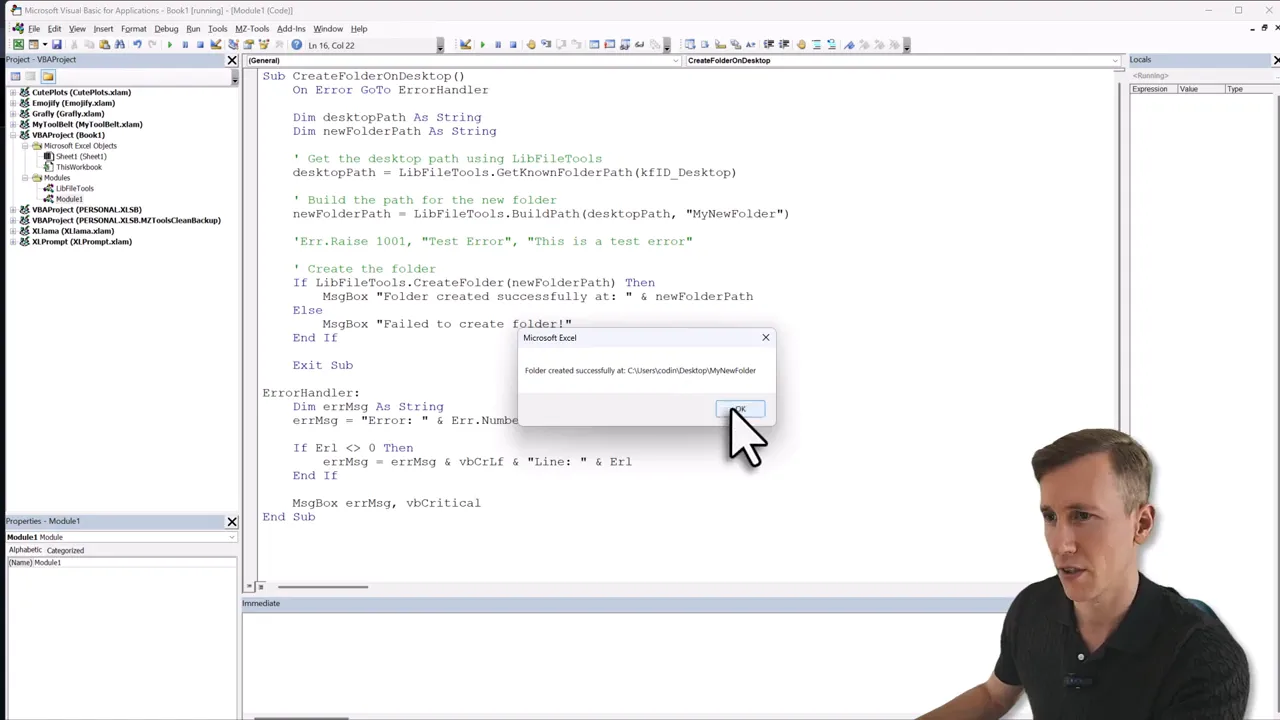
Task: Pause execution with the Break icon
Action: pos(186,45)
